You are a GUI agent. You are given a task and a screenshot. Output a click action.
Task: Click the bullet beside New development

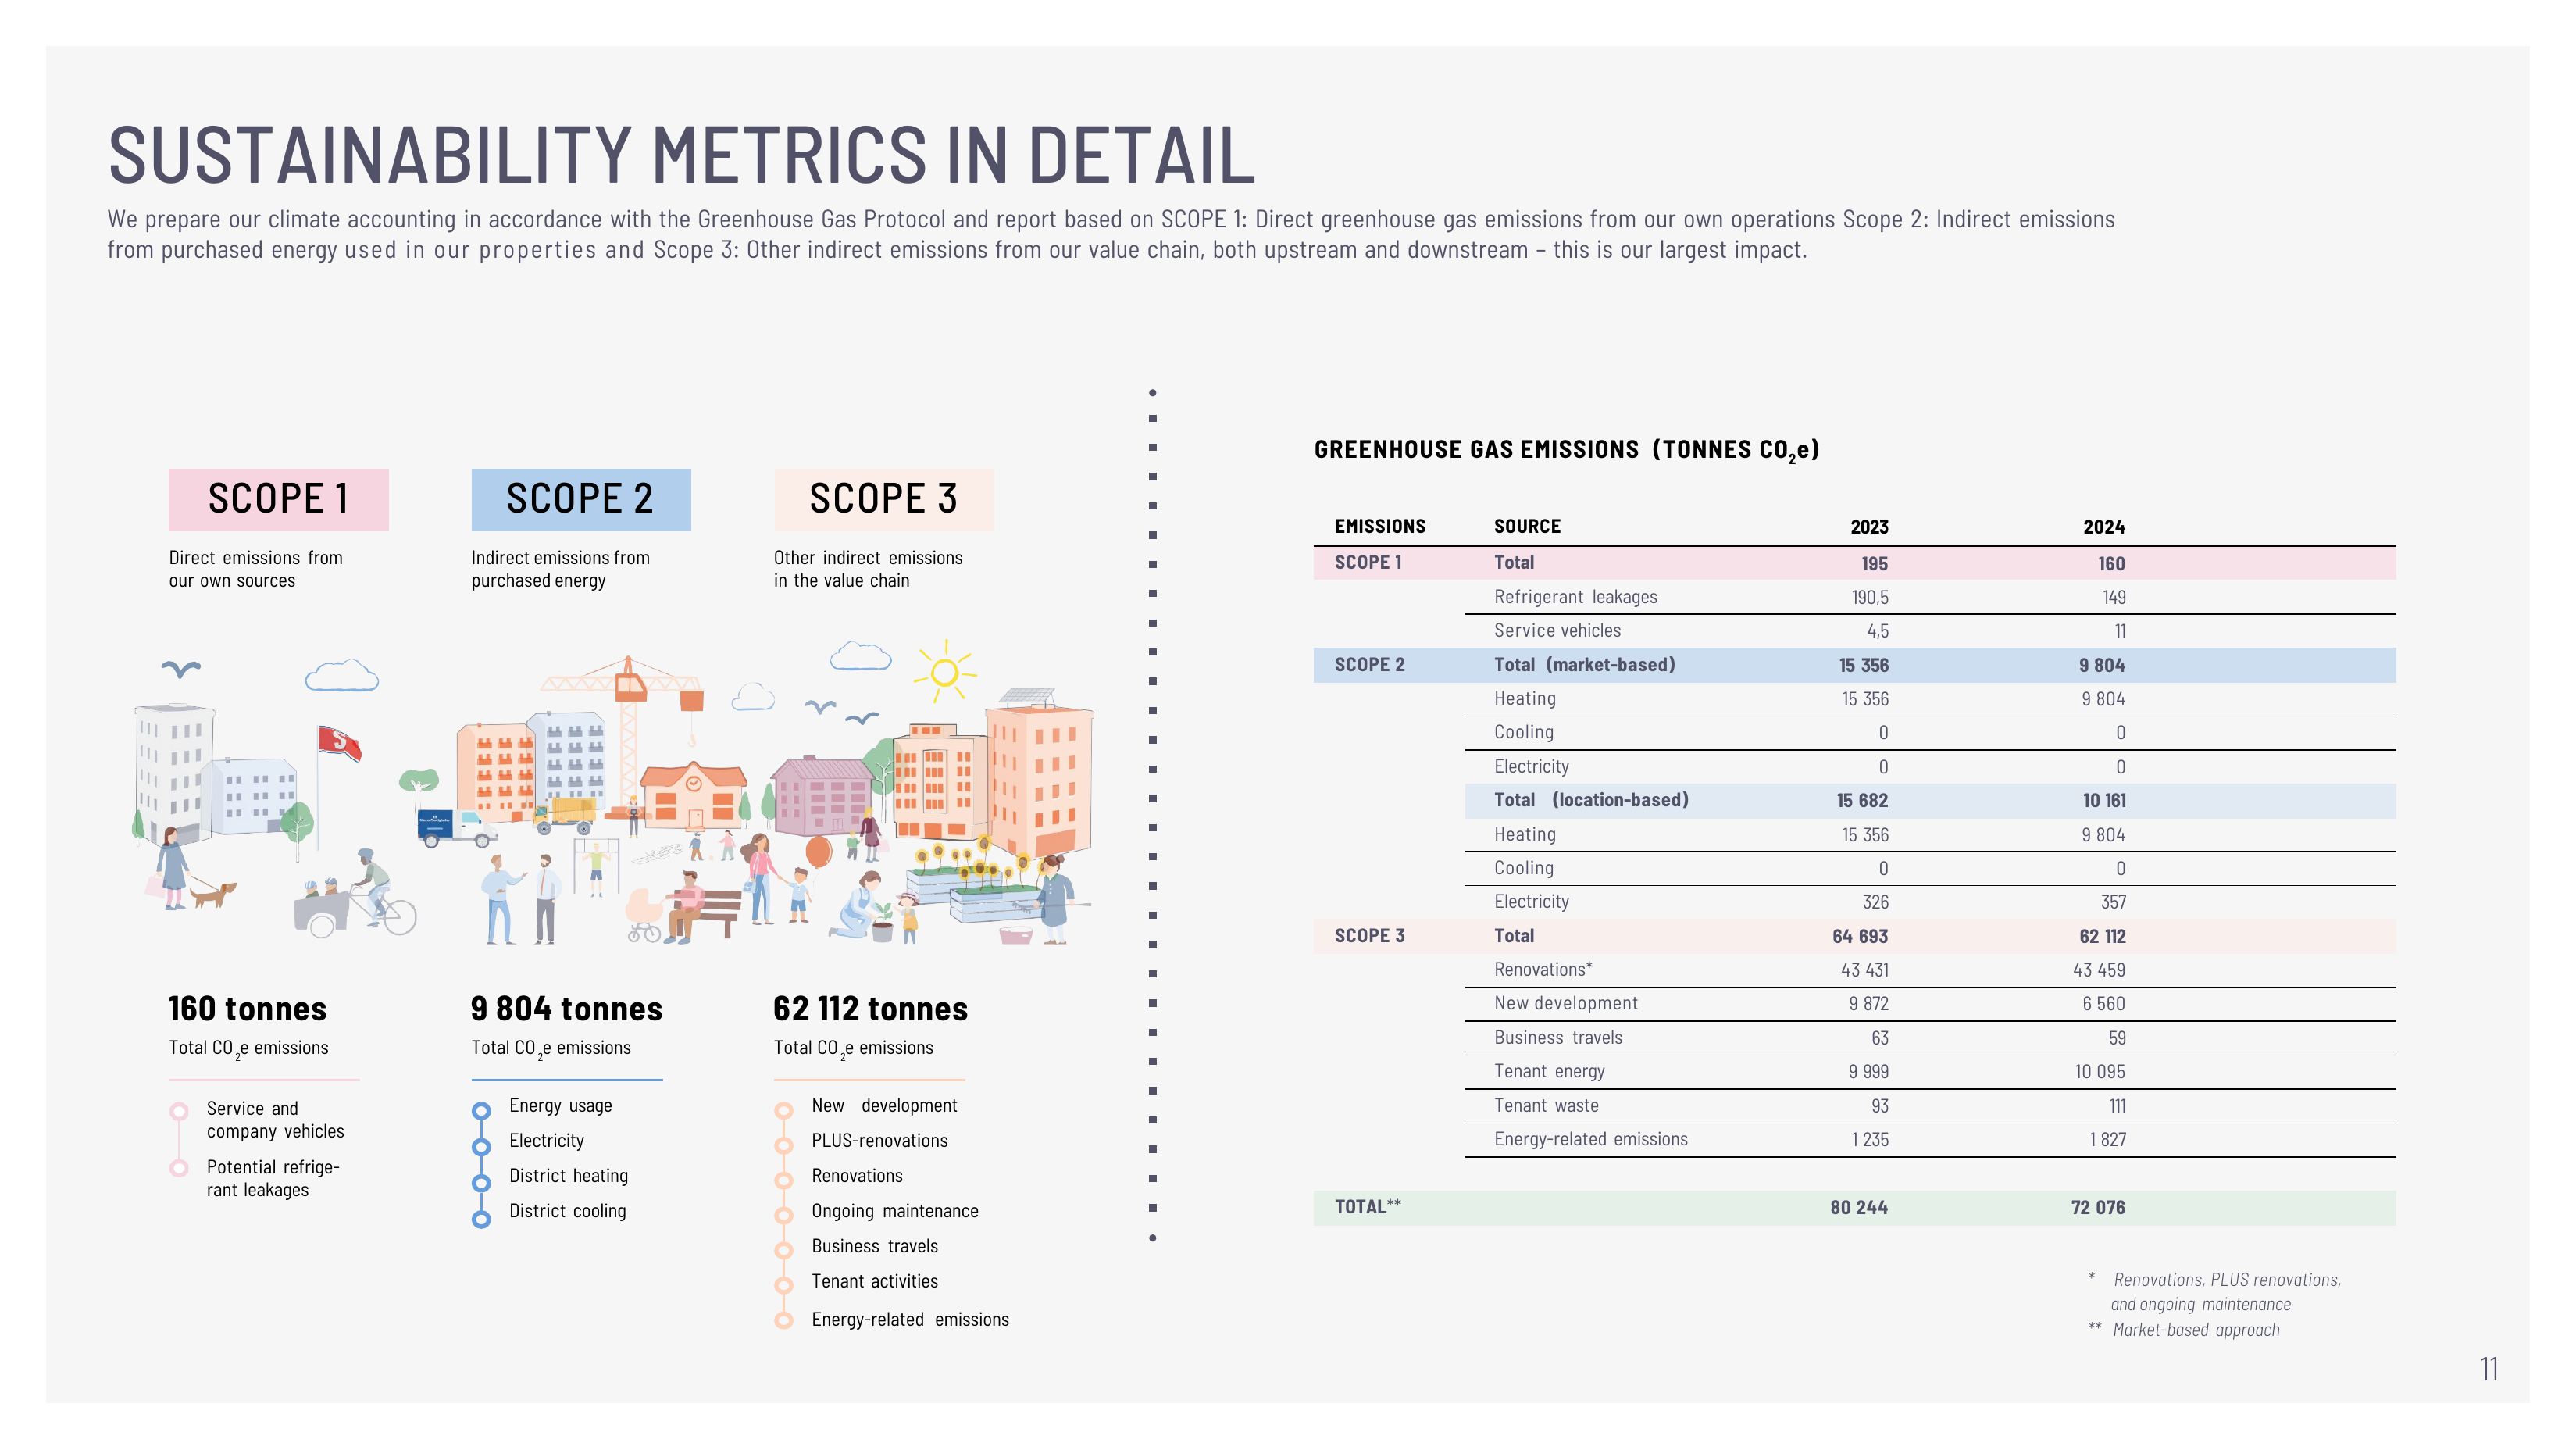coord(784,1111)
